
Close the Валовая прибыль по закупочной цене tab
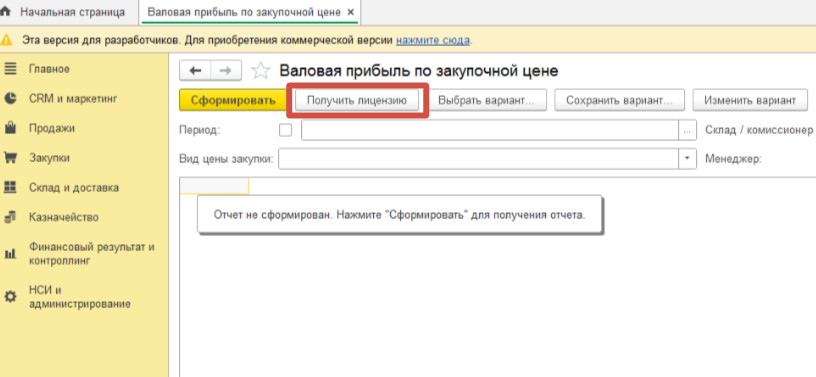click(x=350, y=12)
